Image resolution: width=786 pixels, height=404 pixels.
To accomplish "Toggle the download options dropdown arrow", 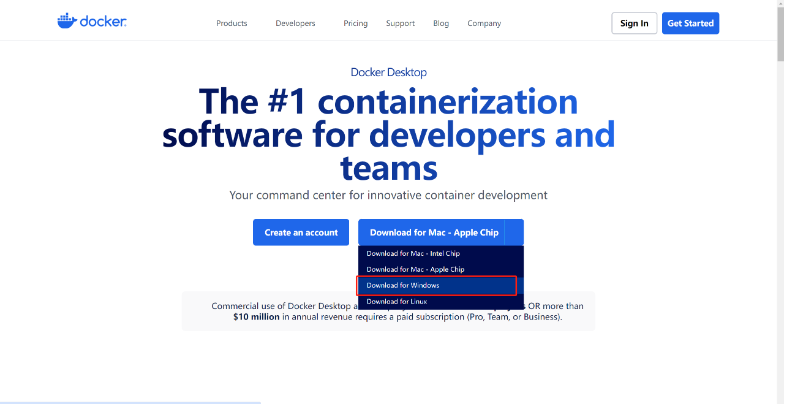I will point(514,232).
